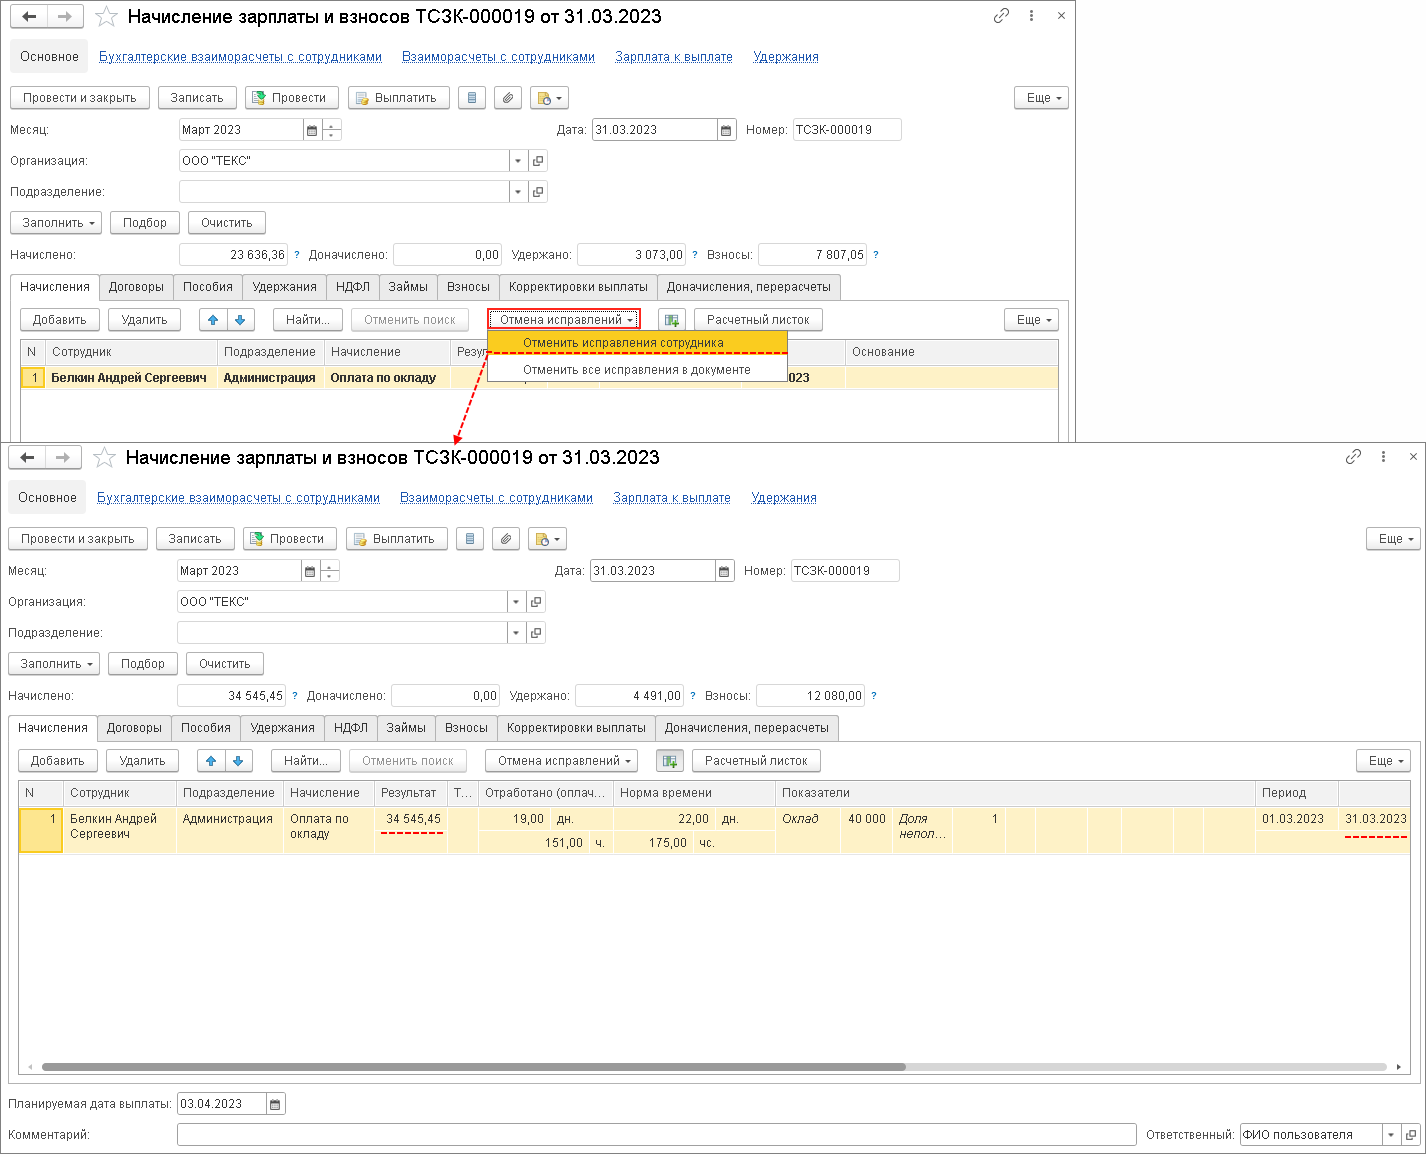Image resolution: width=1426 pixels, height=1157 pixels.
Task: Click the Номер field in the lower window
Action: pyautogui.click(x=845, y=571)
